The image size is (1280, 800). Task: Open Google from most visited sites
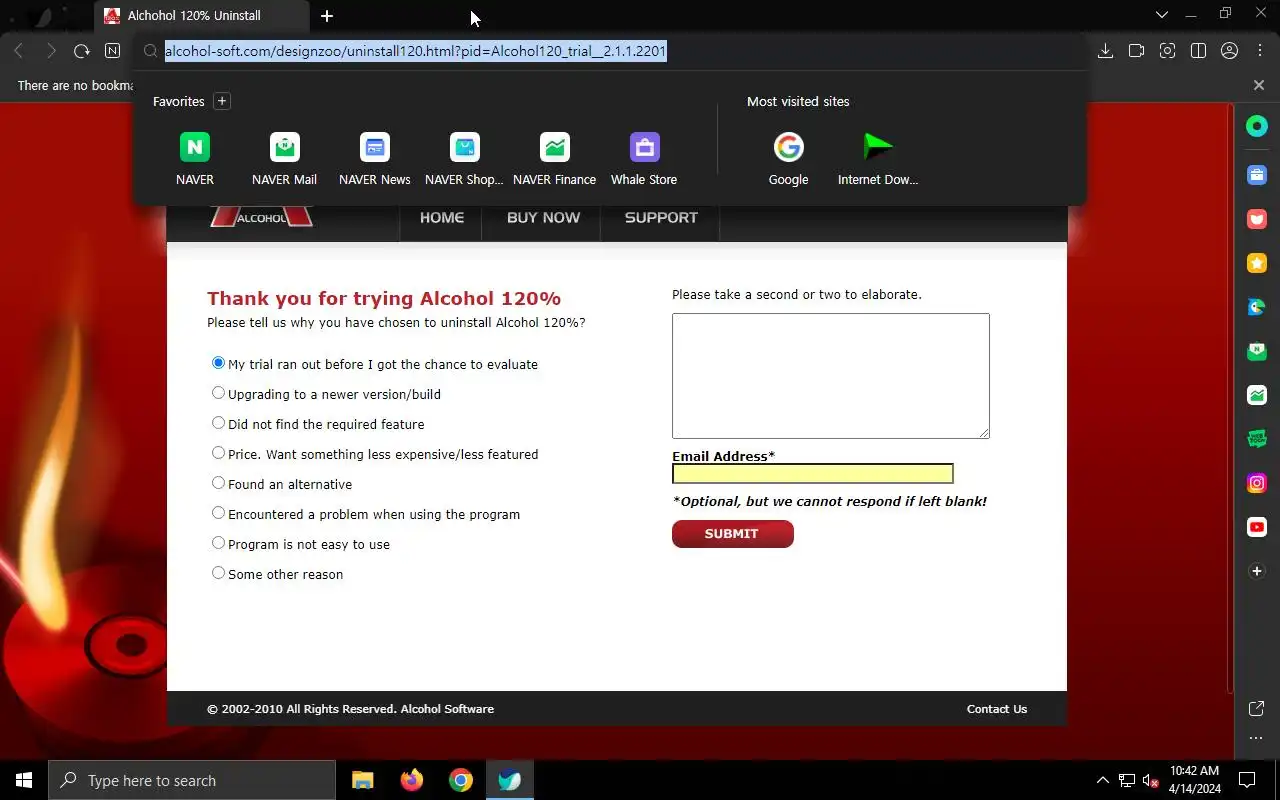coord(788,159)
